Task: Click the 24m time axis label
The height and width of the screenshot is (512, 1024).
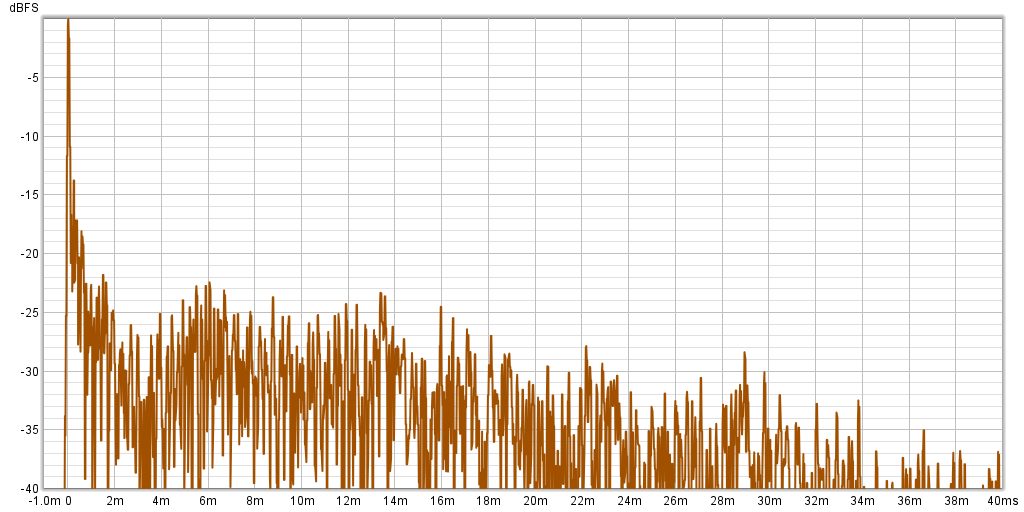Action: (629, 502)
